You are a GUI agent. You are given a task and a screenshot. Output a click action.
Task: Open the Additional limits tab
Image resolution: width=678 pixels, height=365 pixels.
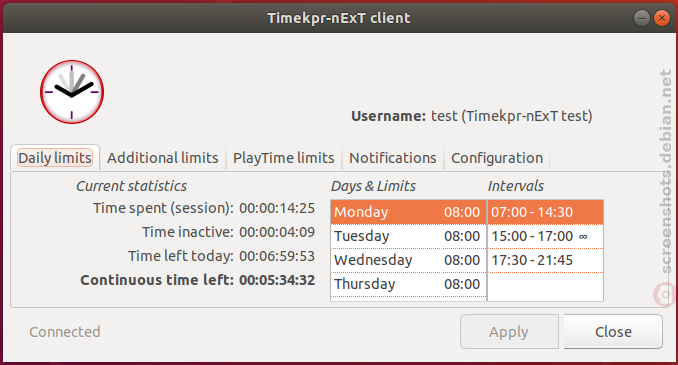coord(163,158)
